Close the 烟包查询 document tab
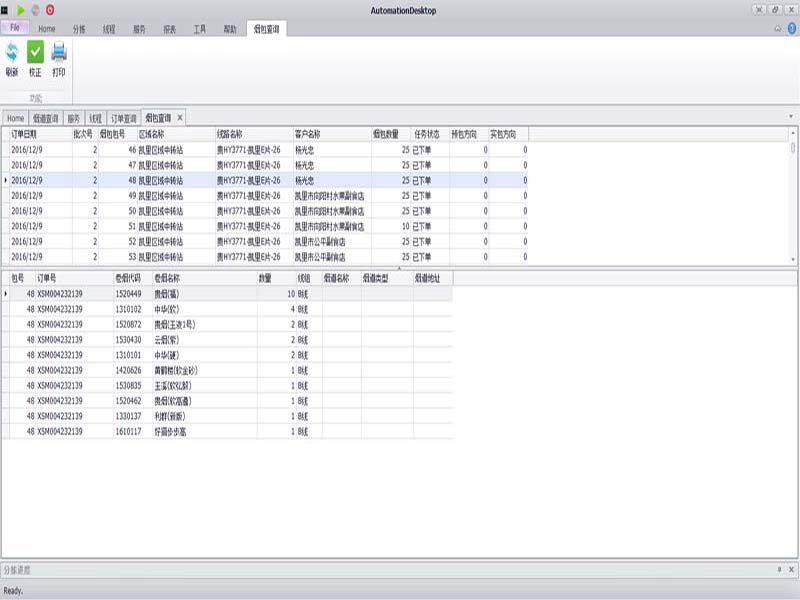800x600 pixels. (180, 118)
